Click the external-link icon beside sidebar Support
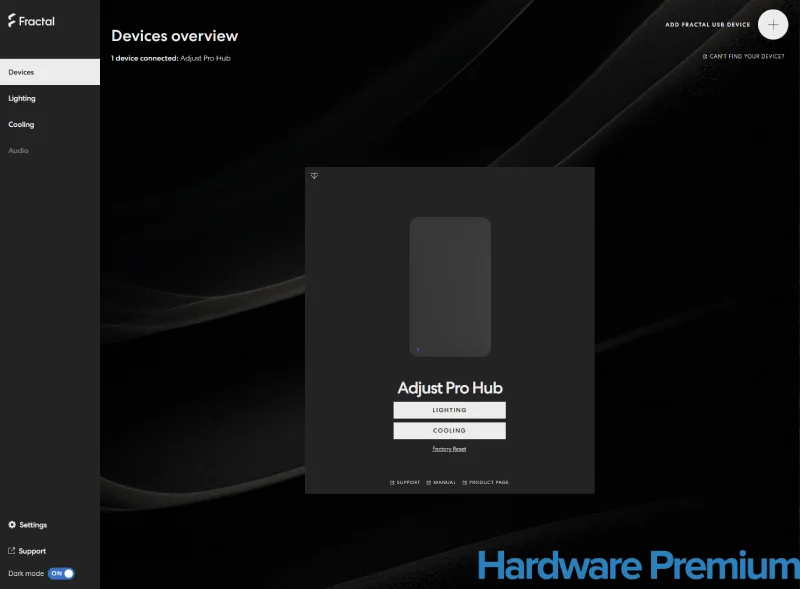The image size is (800, 589). (11, 551)
